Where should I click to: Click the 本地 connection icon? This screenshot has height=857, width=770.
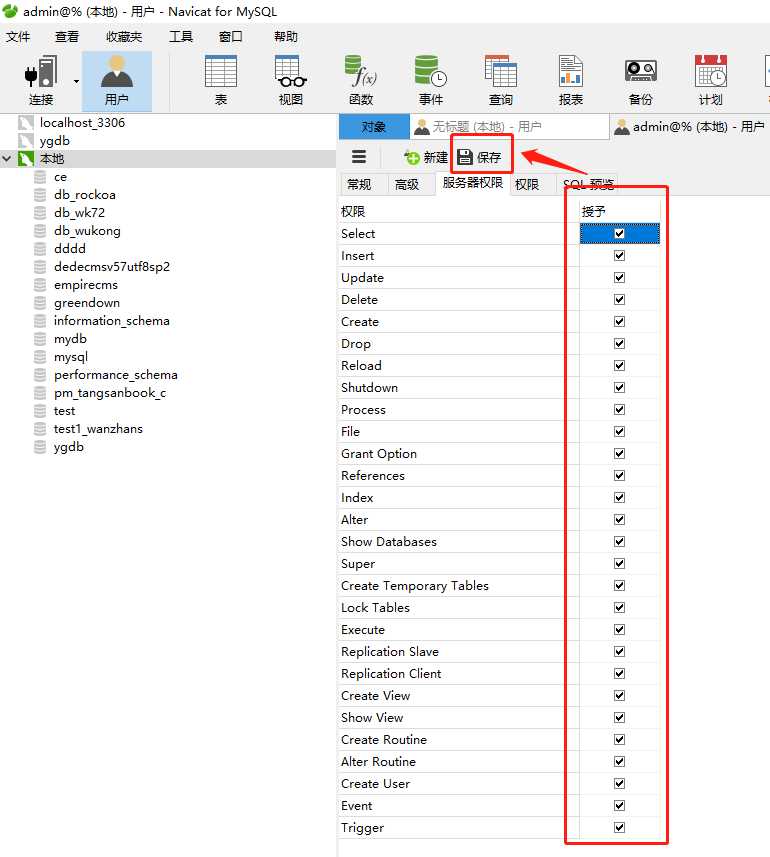[26, 159]
